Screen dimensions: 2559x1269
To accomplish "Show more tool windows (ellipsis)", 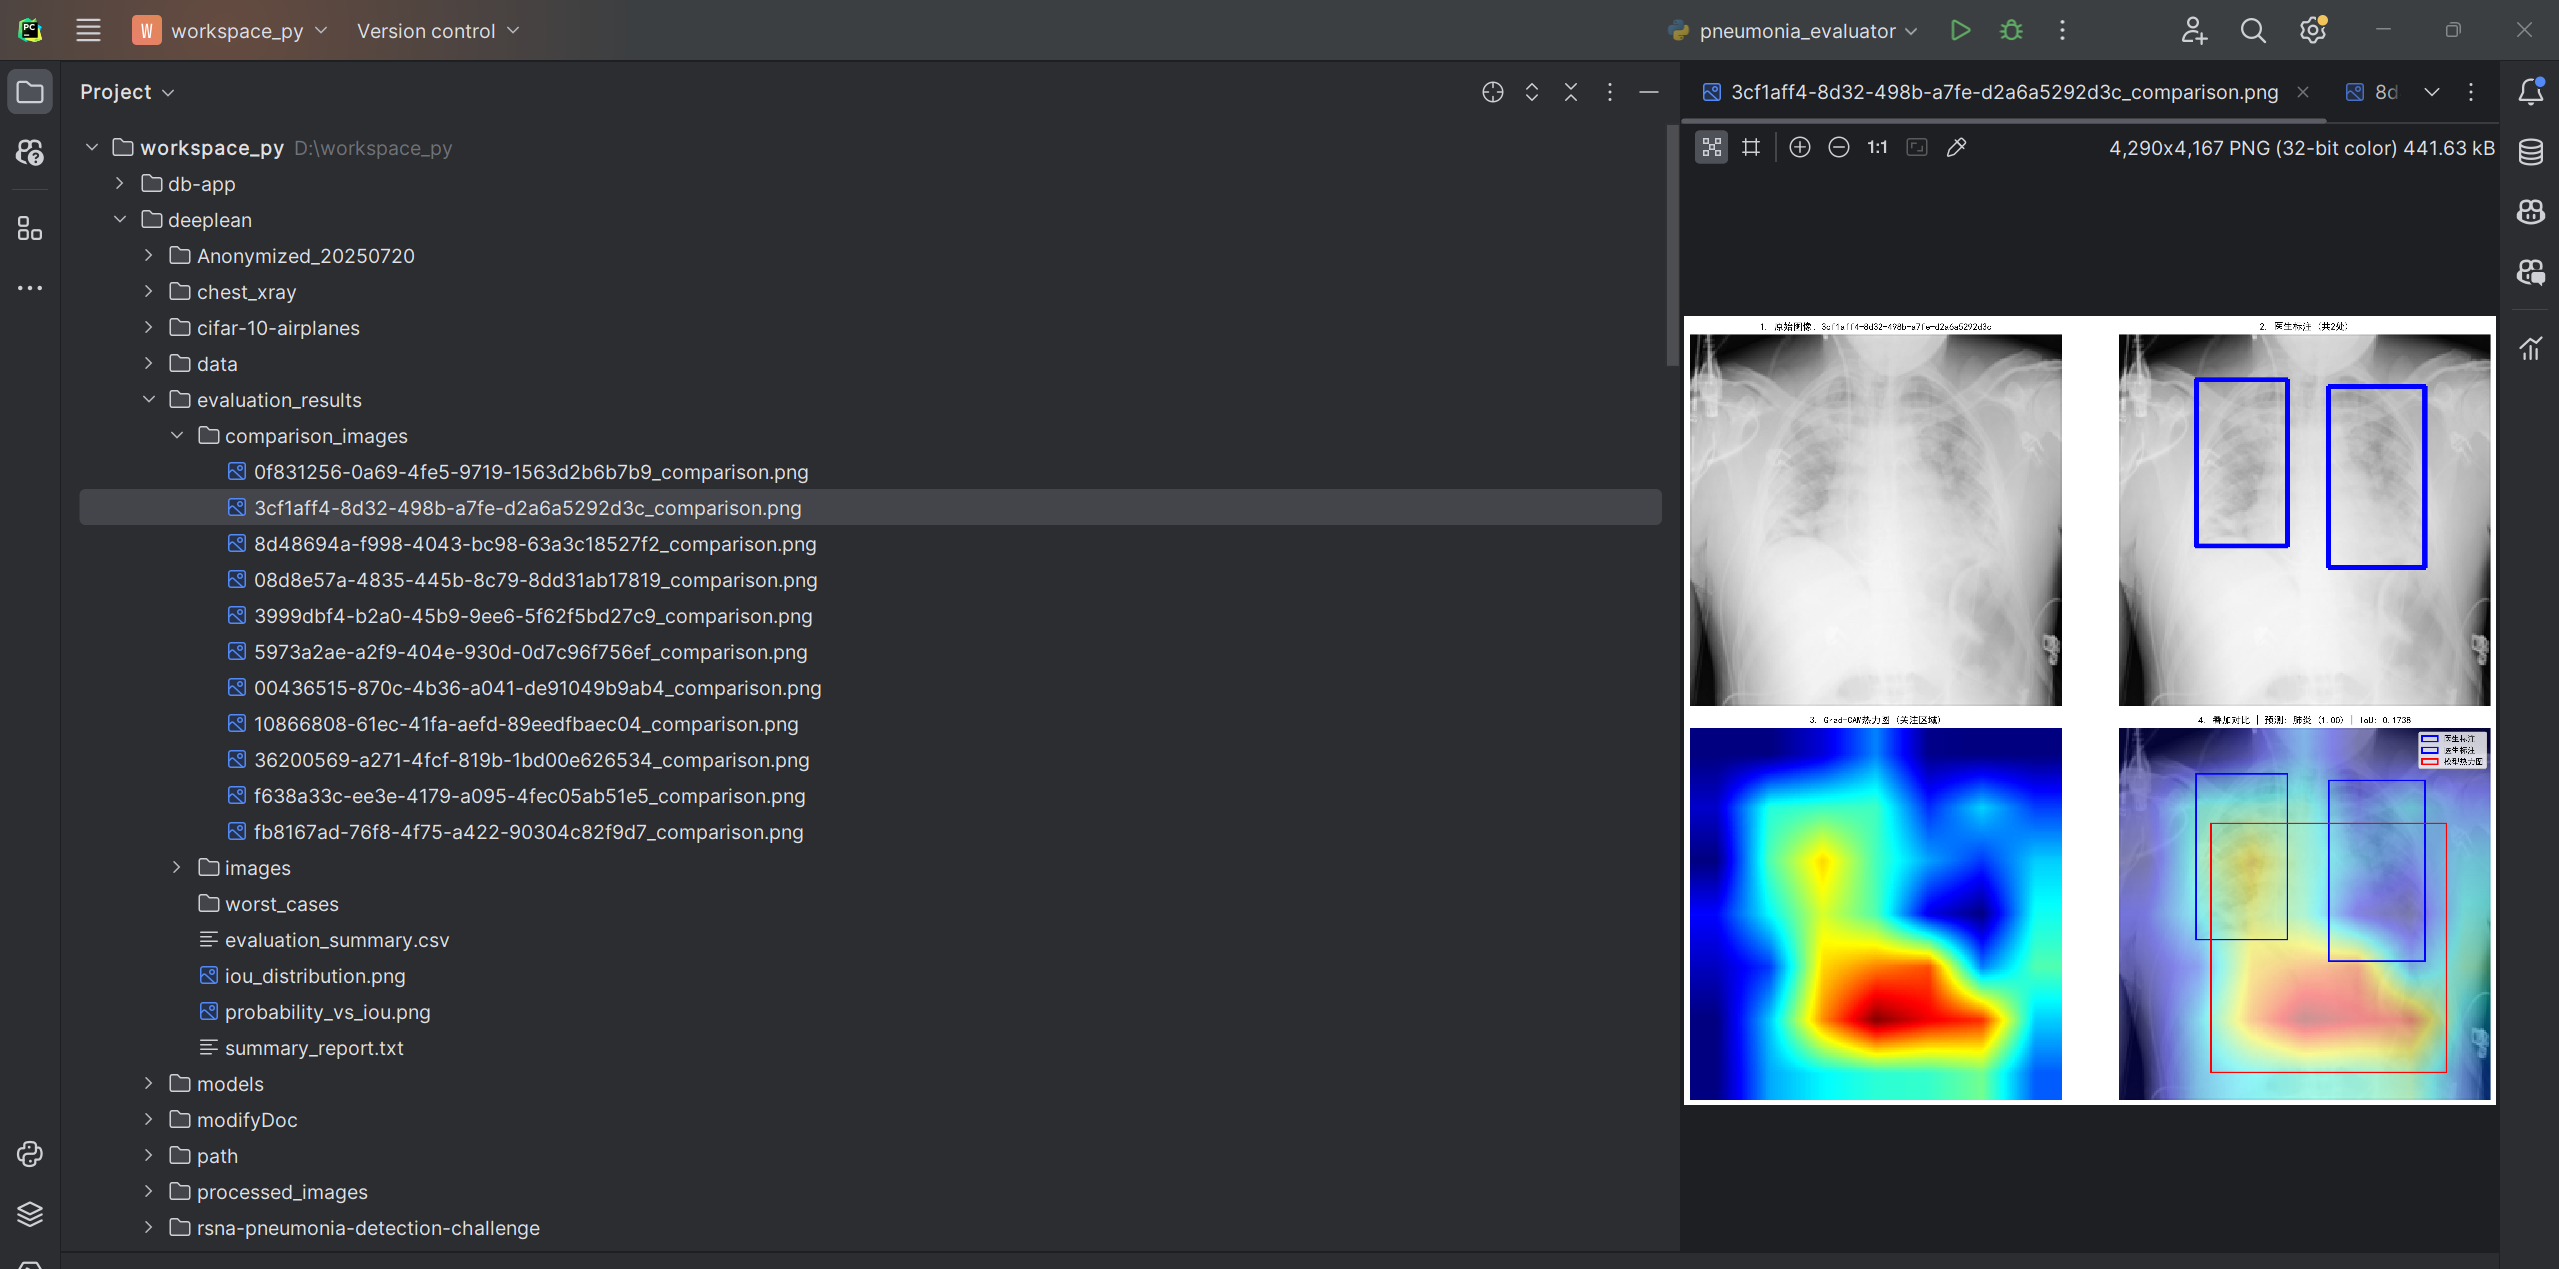I will pyautogui.click(x=30, y=288).
